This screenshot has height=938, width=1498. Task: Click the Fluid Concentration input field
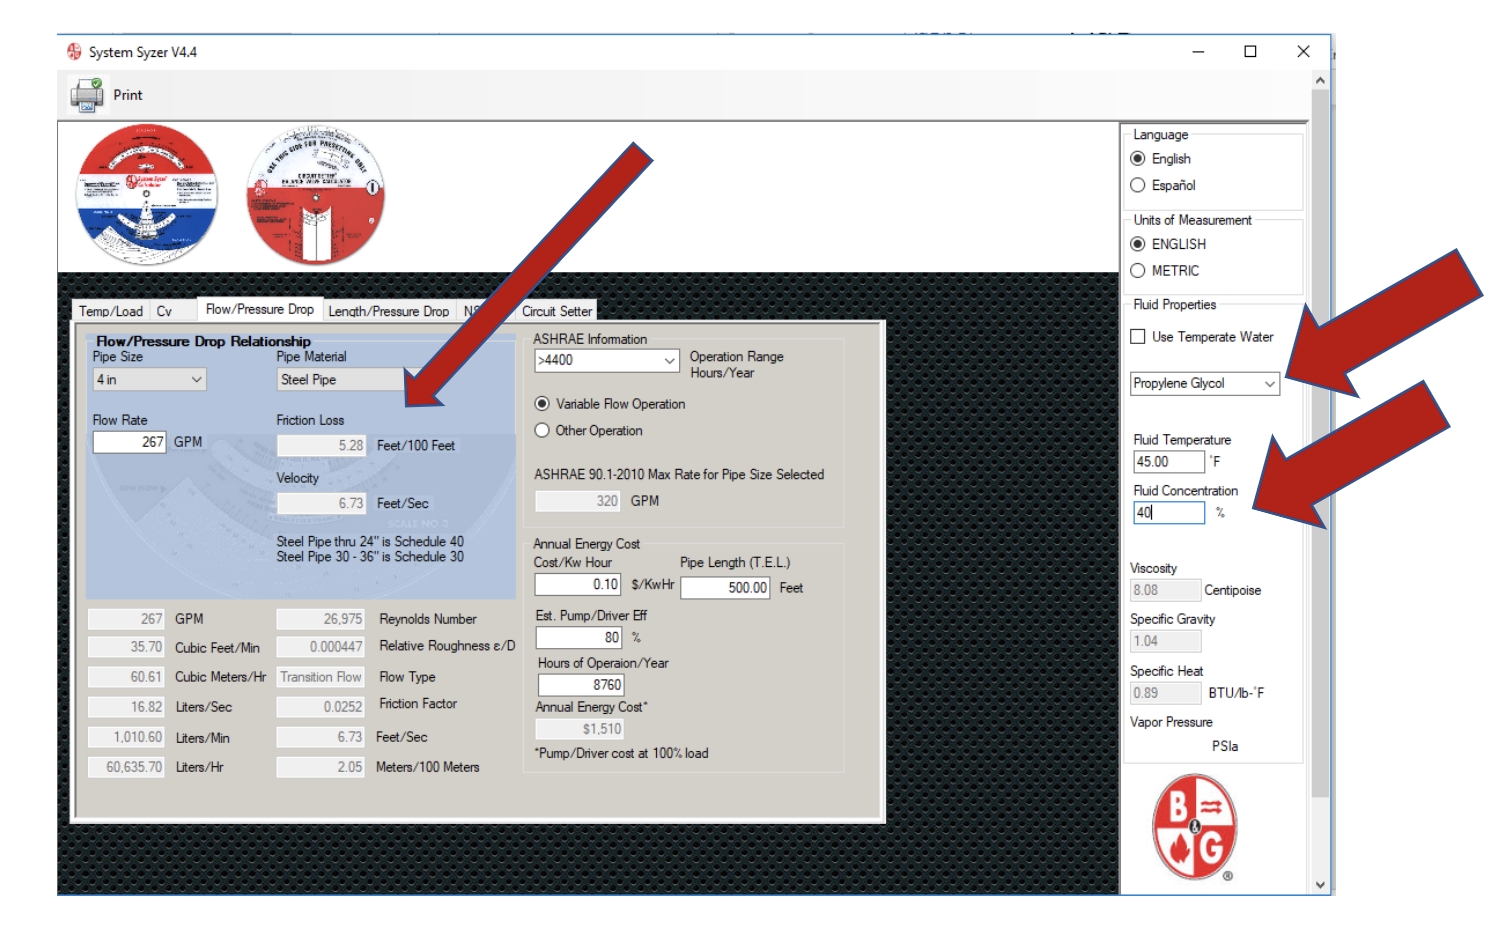coord(1169,513)
